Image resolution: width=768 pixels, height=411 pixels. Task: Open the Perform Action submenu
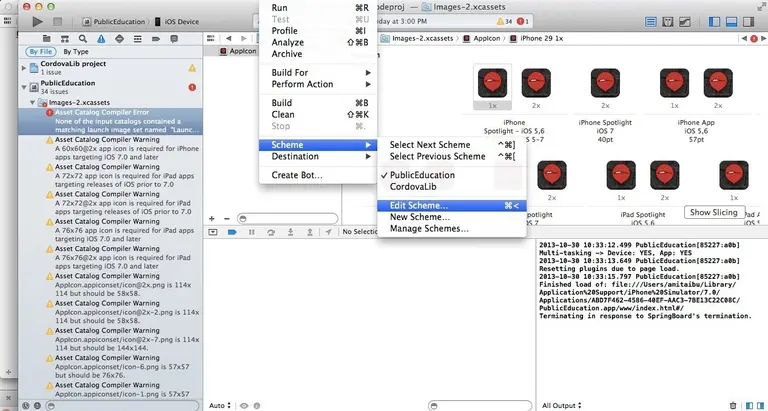(318, 84)
